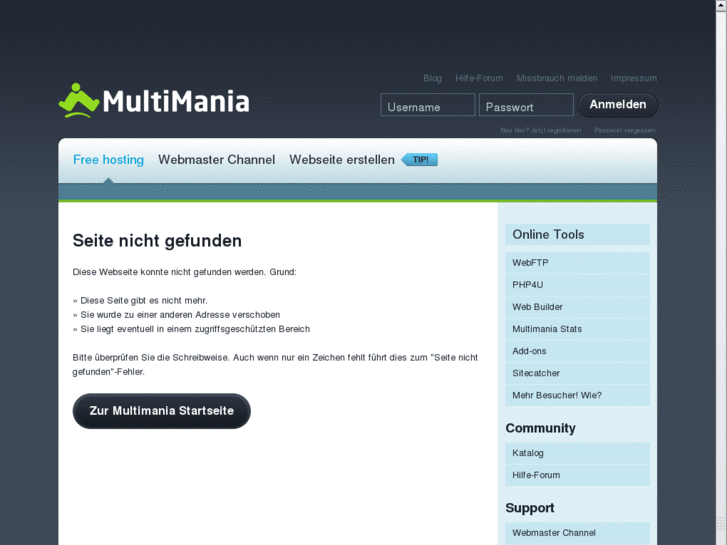Open the Webseite erstellen tab
This screenshot has width=727, height=545.
pyautogui.click(x=342, y=160)
